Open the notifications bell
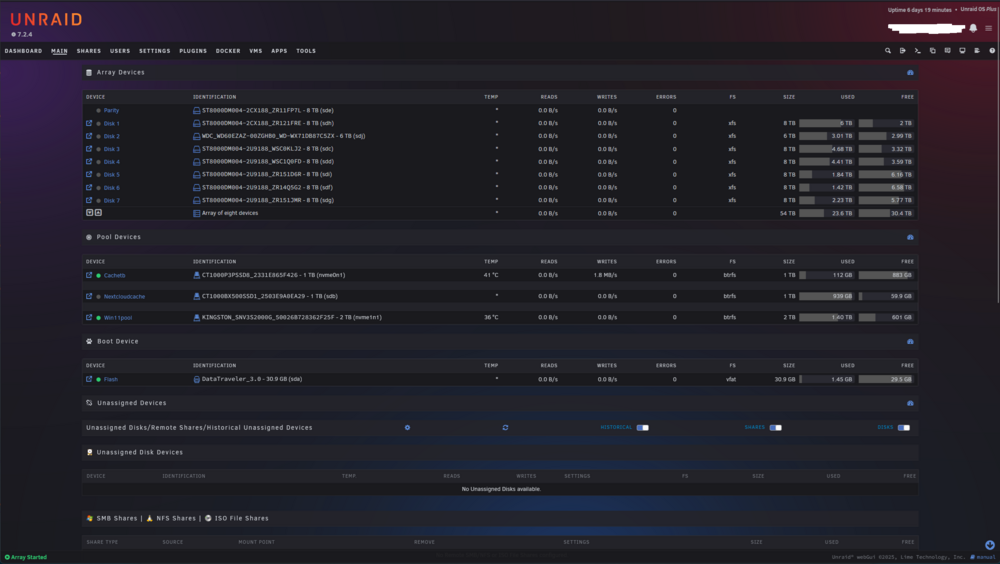 click(973, 28)
